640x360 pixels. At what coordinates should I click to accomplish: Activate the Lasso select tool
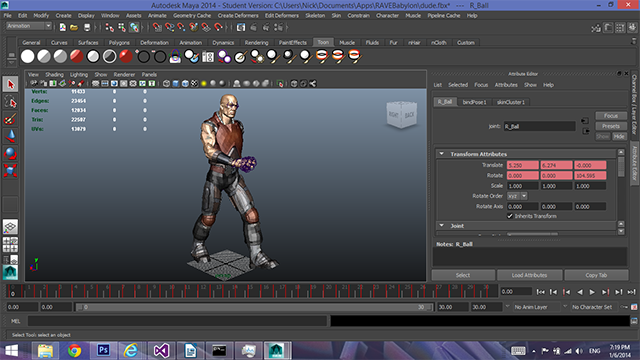[x=10, y=102]
